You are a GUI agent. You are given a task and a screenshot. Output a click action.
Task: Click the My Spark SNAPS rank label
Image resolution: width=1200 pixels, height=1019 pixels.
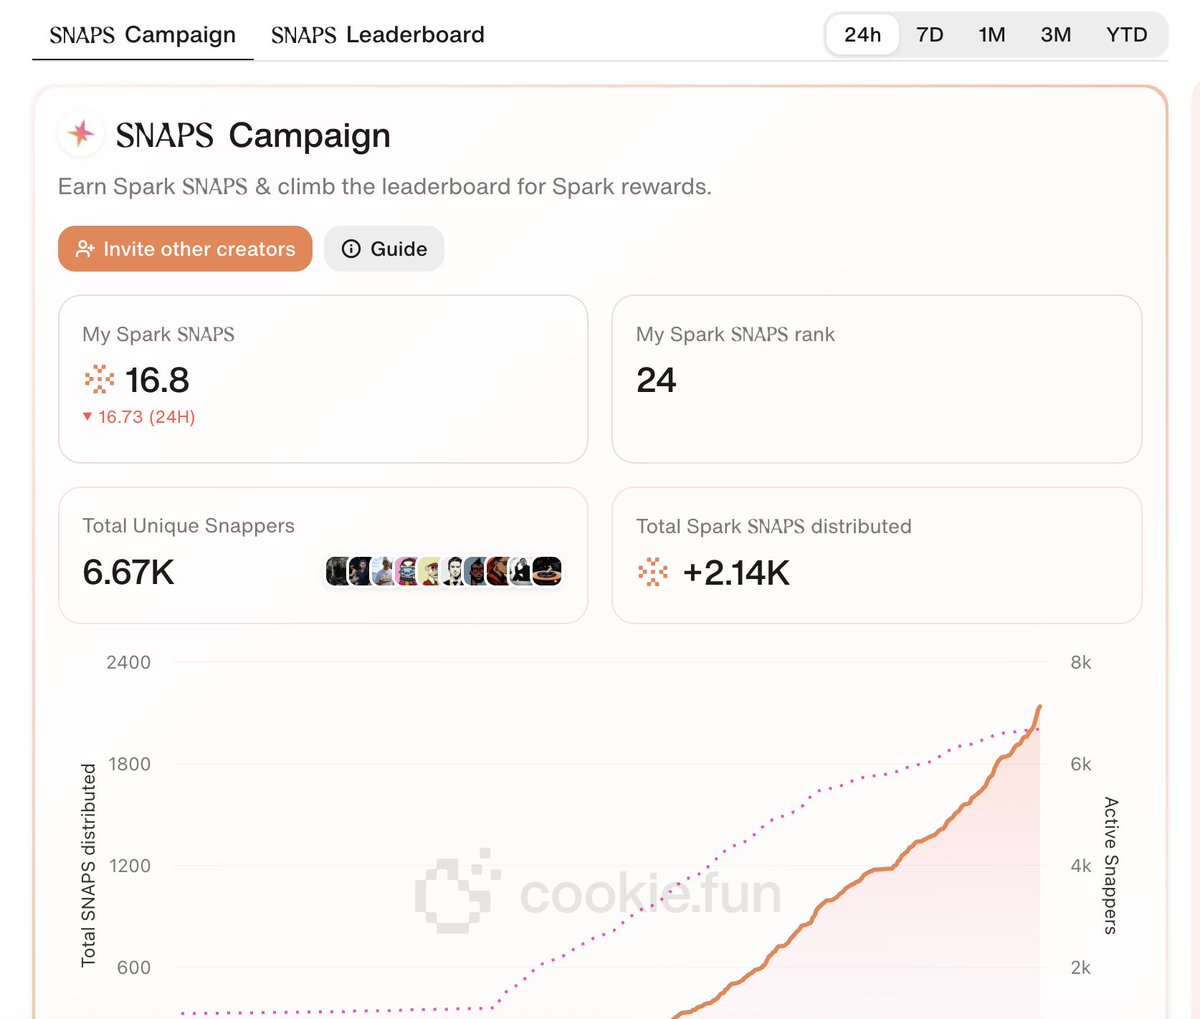coord(735,334)
